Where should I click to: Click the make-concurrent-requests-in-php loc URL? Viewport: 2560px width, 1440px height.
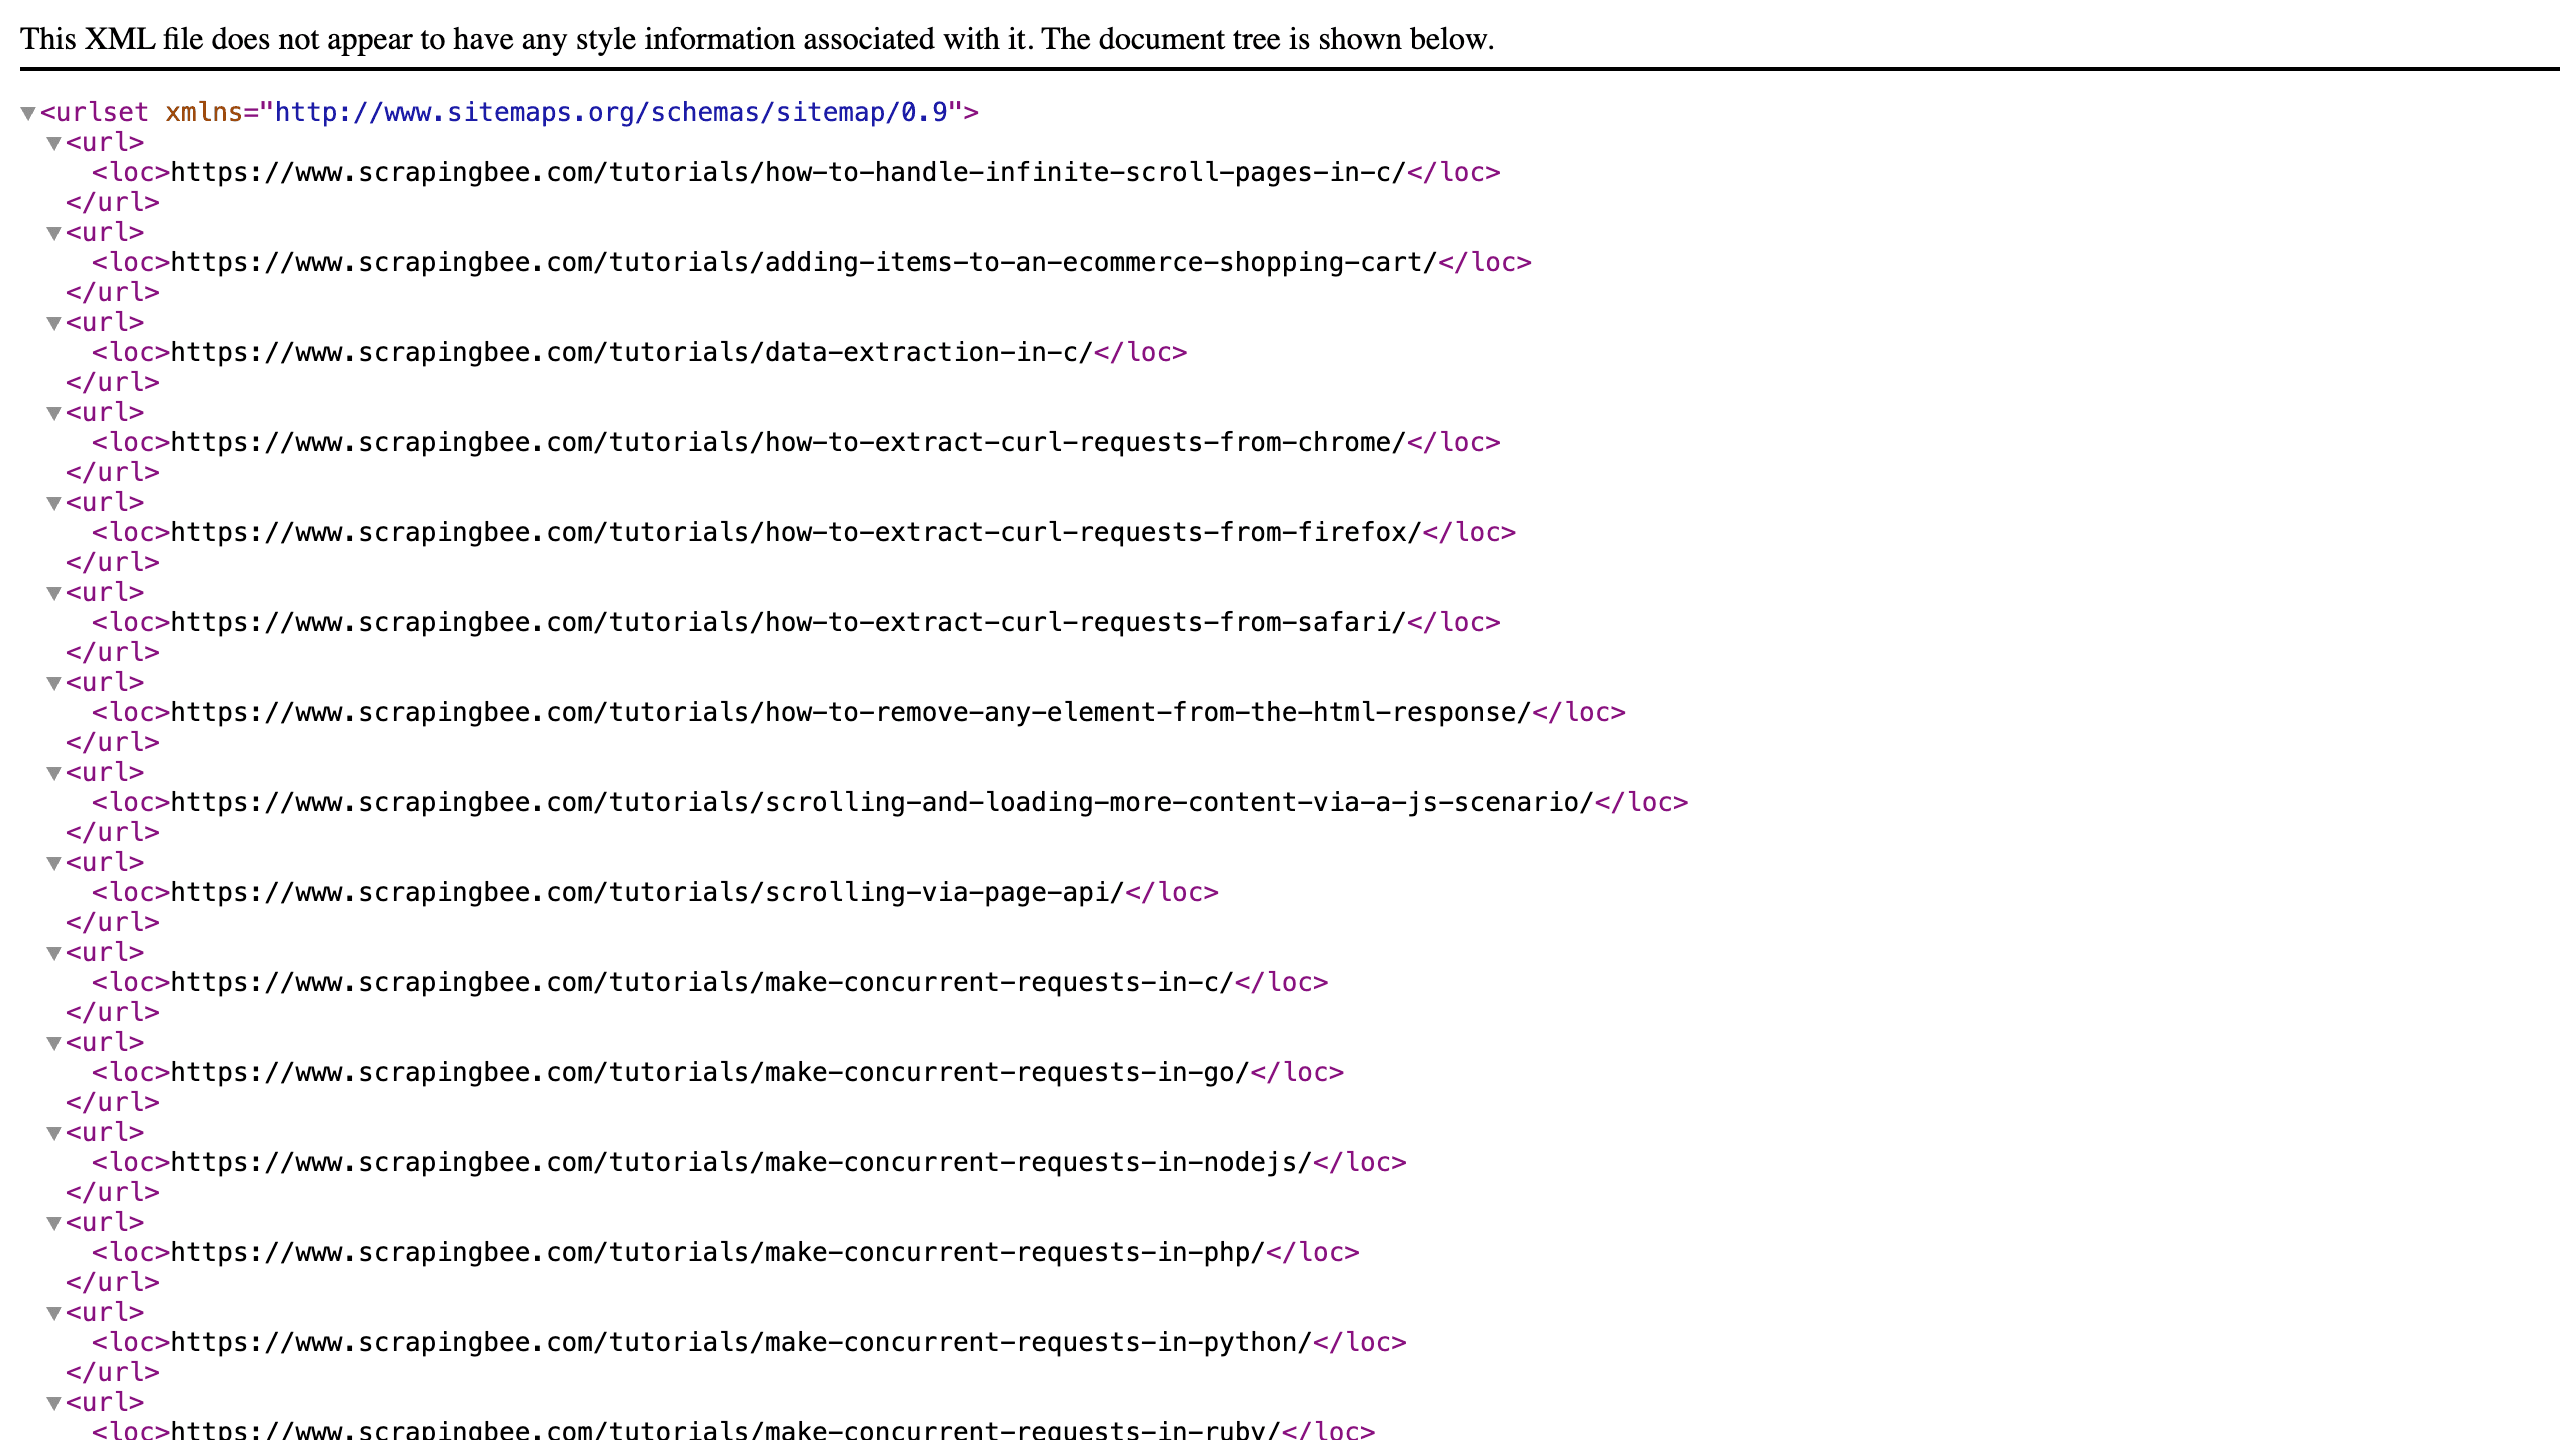[718, 1252]
